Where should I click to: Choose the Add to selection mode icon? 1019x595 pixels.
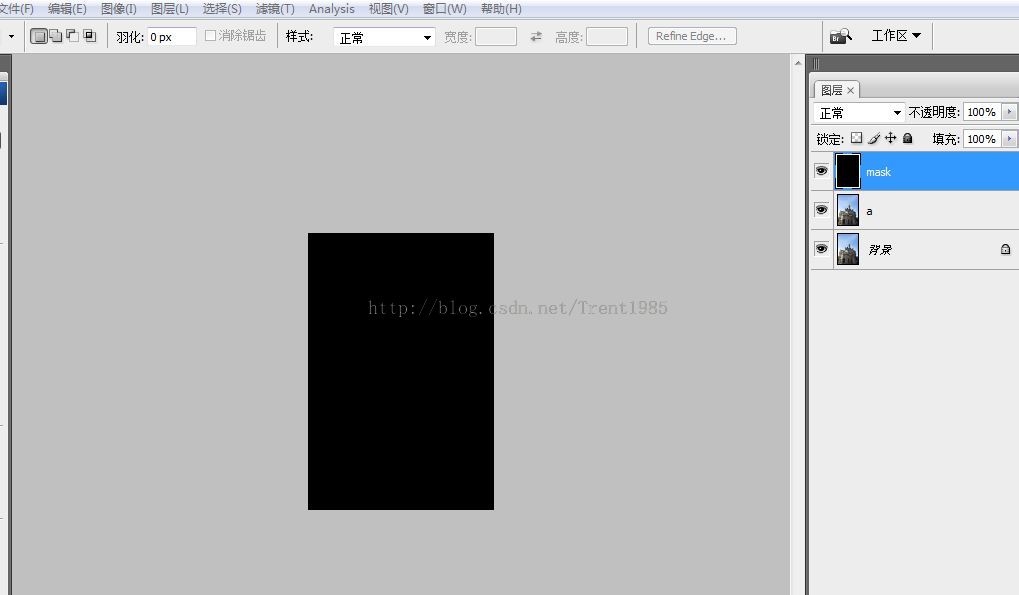click(57, 36)
